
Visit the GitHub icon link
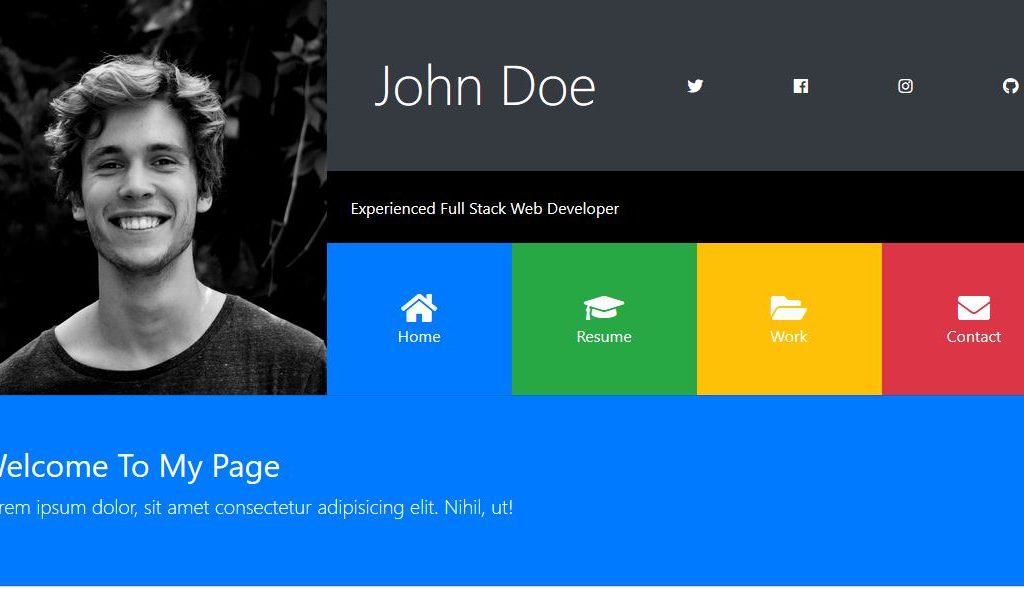(1010, 86)
